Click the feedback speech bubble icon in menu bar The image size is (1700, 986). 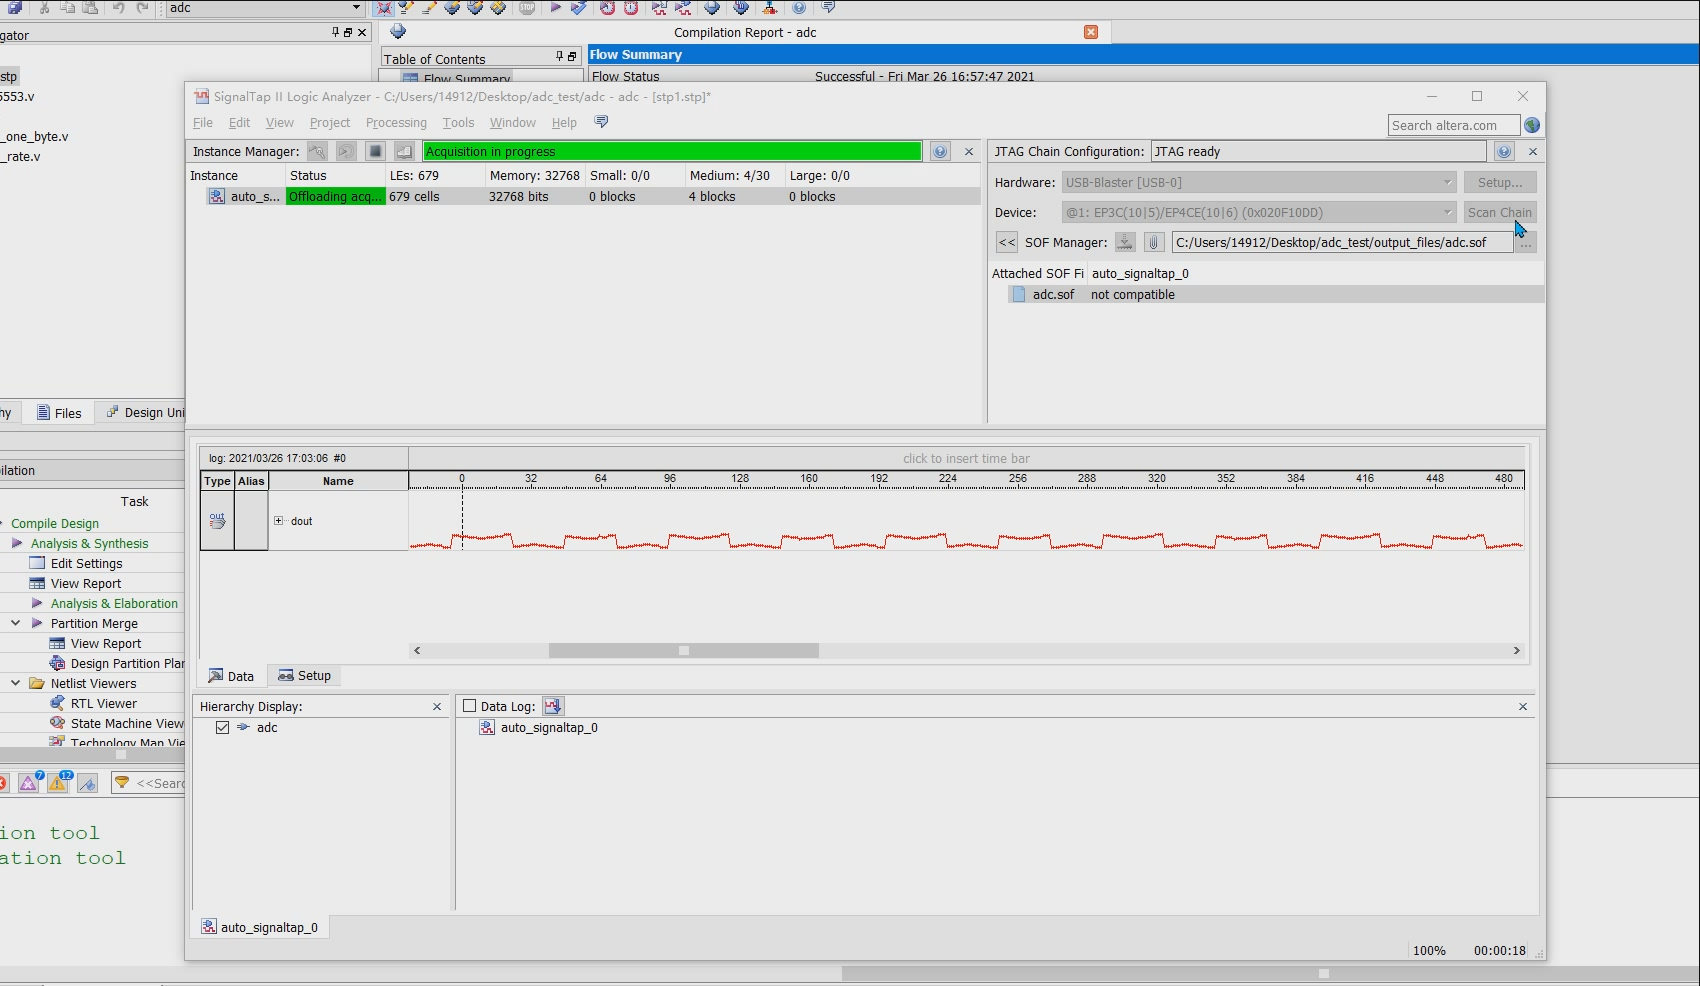pyautogui.click(x=601, y=122)
